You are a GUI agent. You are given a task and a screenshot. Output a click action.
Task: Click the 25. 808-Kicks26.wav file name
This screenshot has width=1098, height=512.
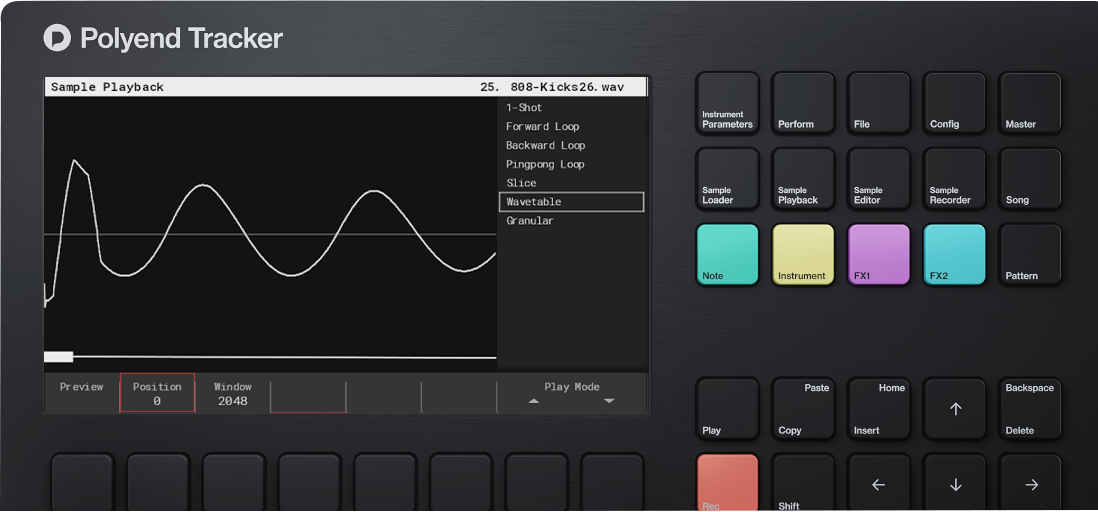tap(552, 88)
